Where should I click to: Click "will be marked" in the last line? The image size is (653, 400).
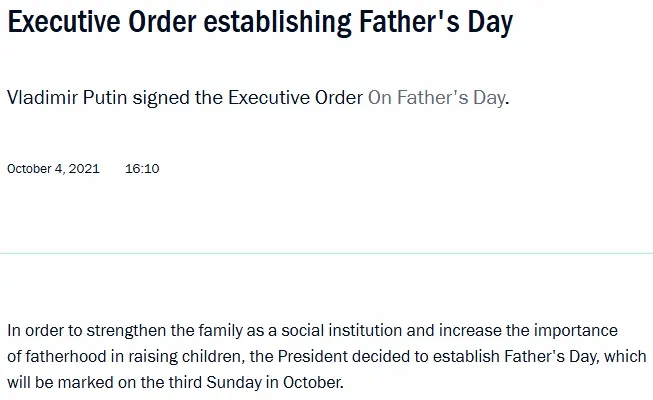coord(57,382)
